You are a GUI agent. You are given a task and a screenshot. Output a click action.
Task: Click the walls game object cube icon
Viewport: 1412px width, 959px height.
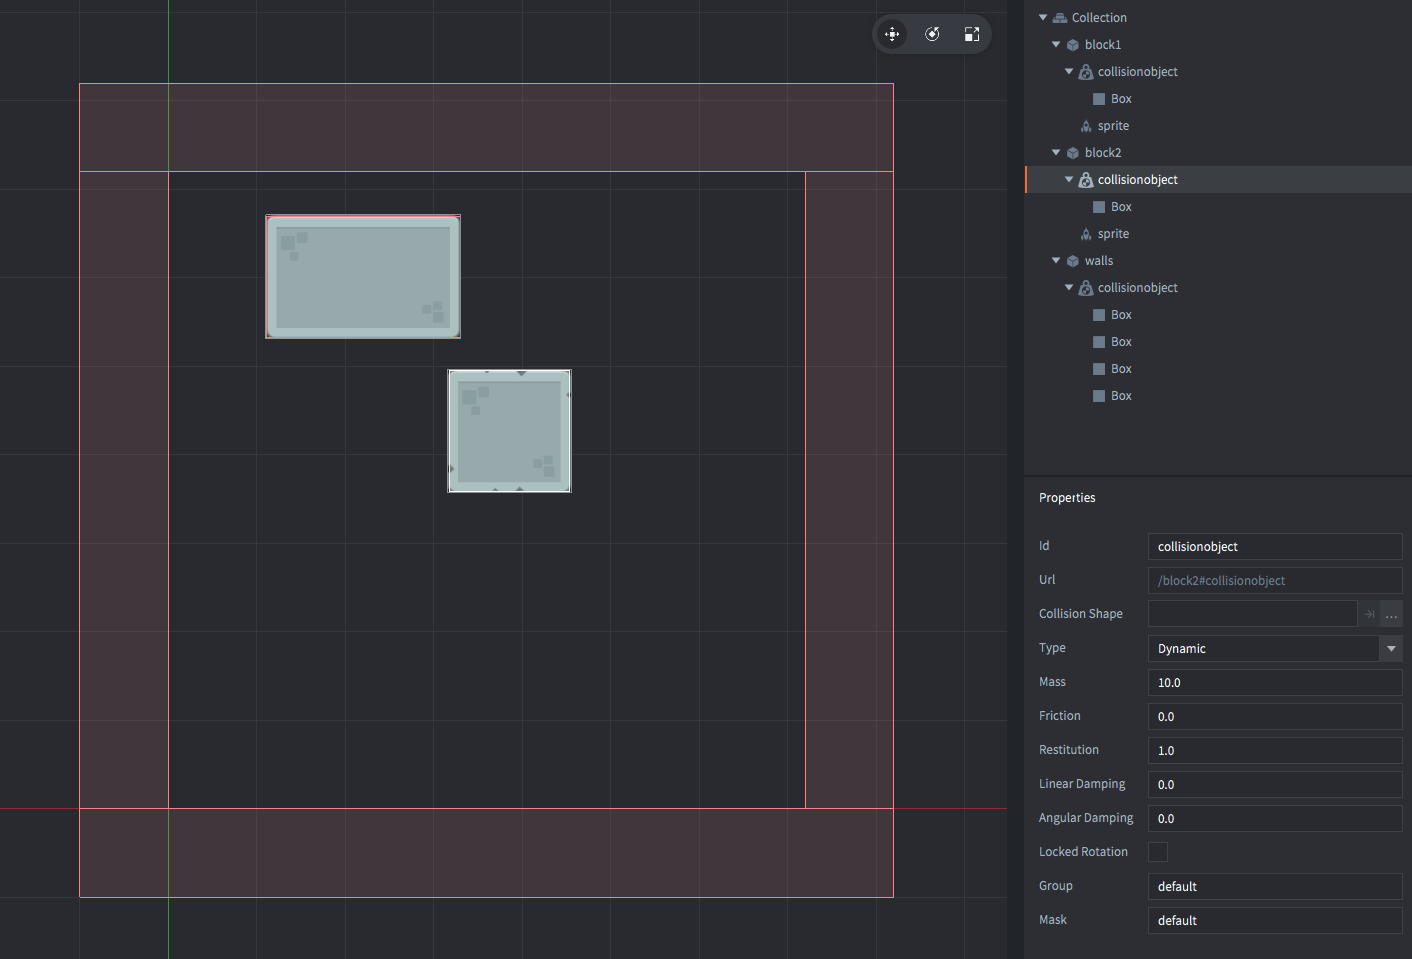click(1073, 261)
